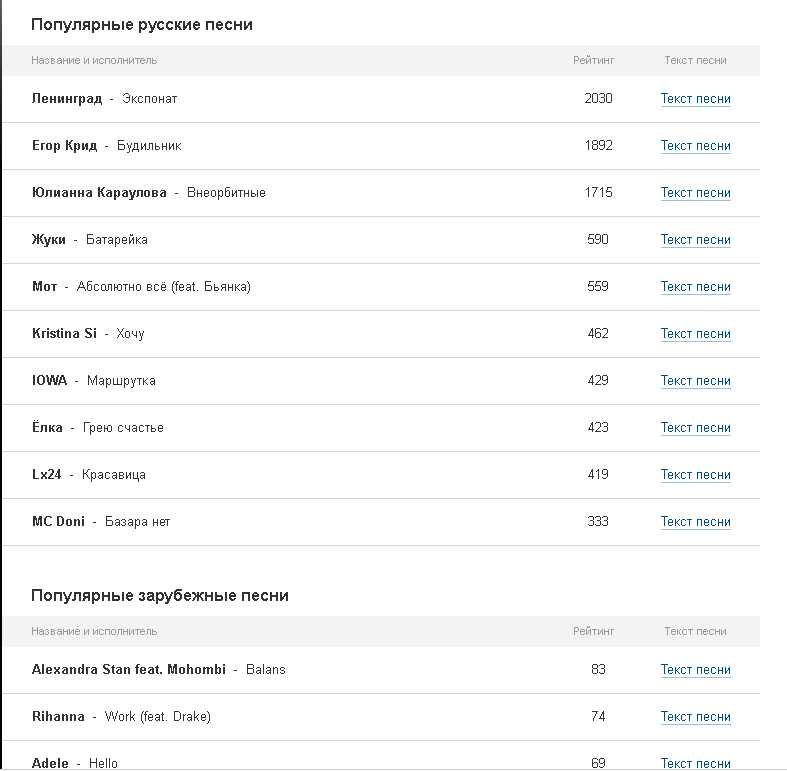Open lyrics link for Alexandra Stan Balans
Image resolution: width=787 pixels, height=771 pixels.
coord(695,670)
